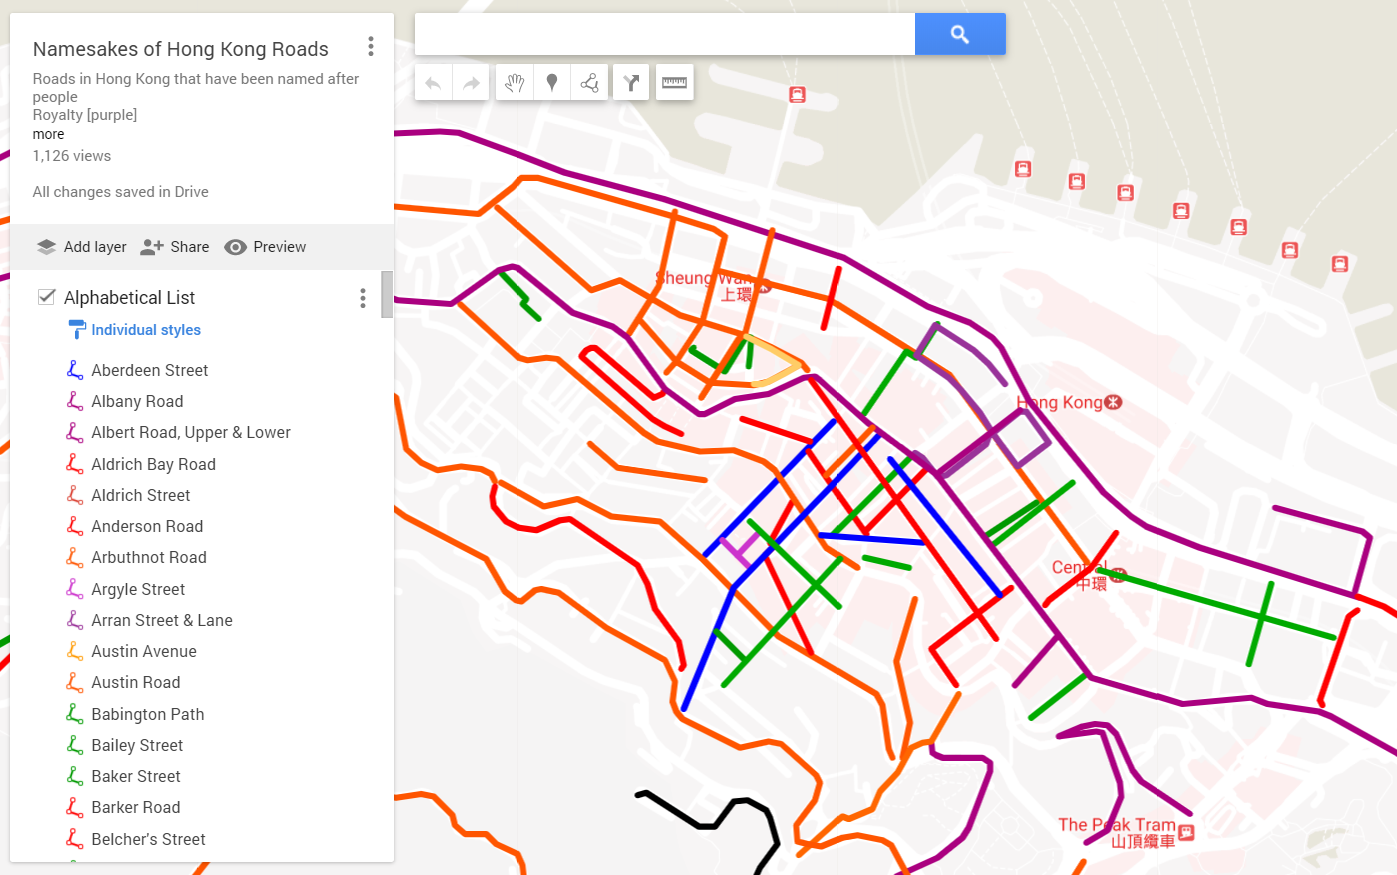Click Preview with eye icon
Viewport: 1397px width, 875px height.
265,247
